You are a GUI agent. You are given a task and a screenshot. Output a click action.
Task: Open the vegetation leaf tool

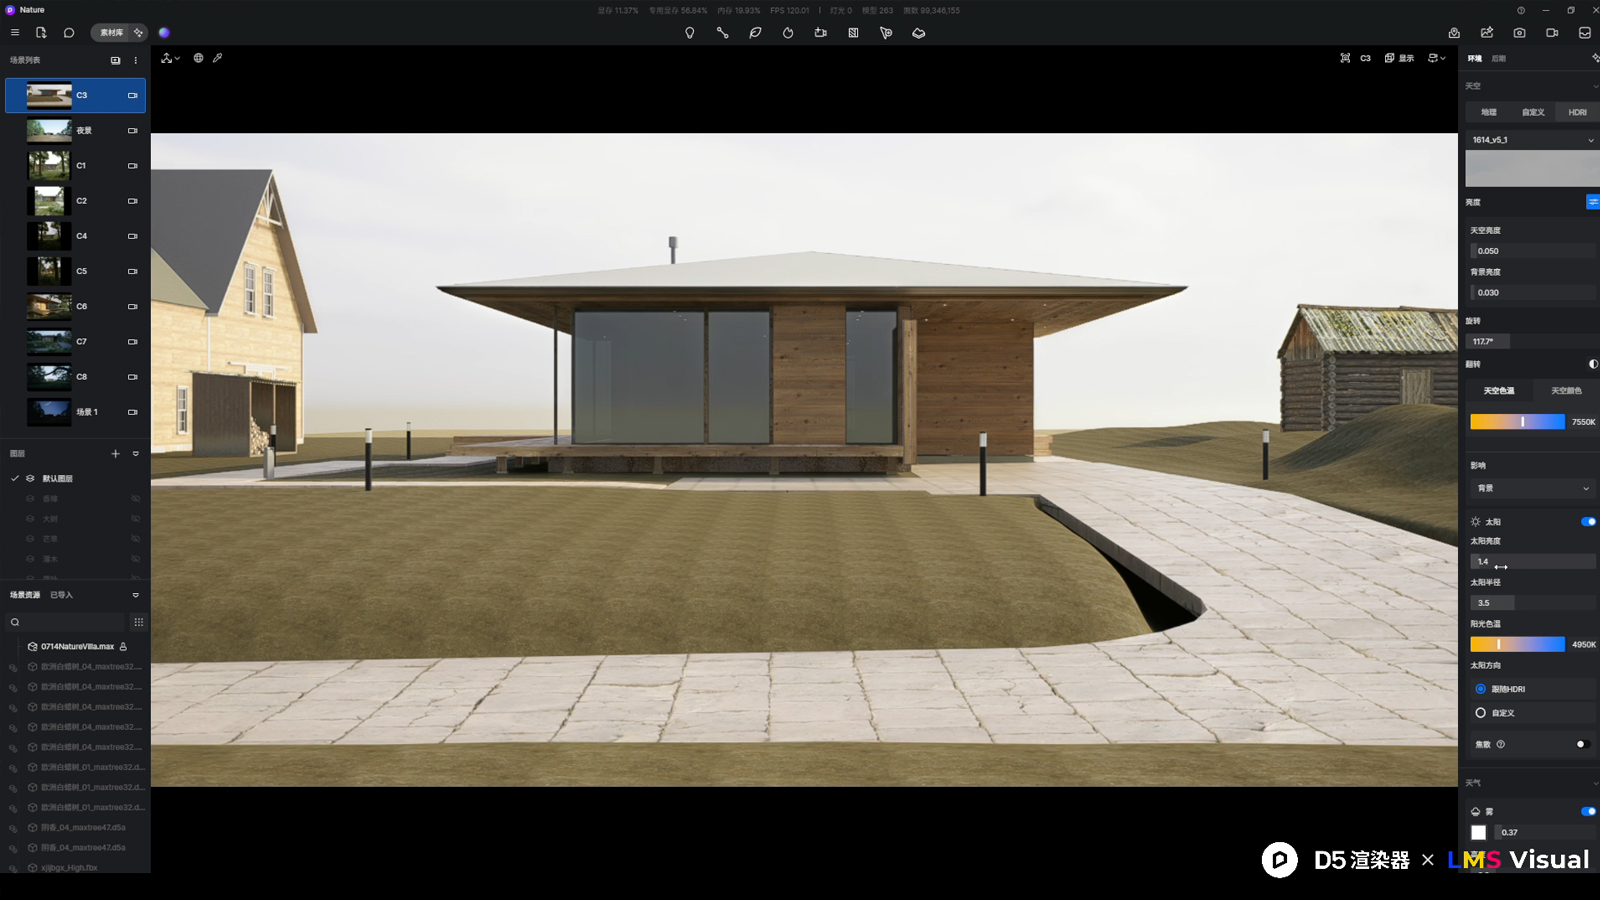[x=755, y=33]
